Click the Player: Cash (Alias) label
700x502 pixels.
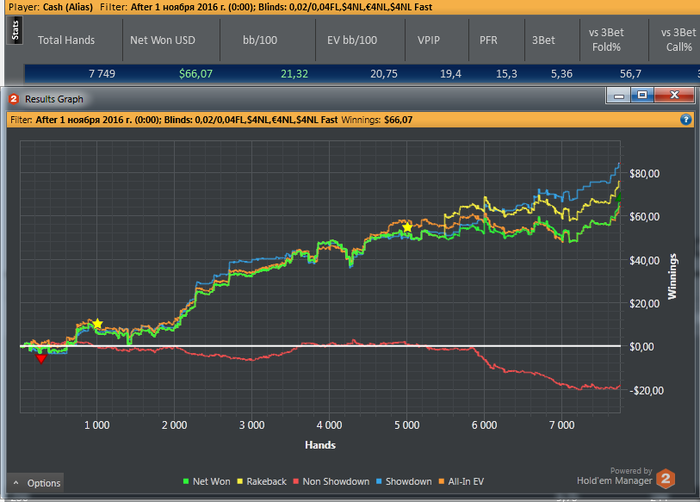pyautogui.click(x=50, y=7)
